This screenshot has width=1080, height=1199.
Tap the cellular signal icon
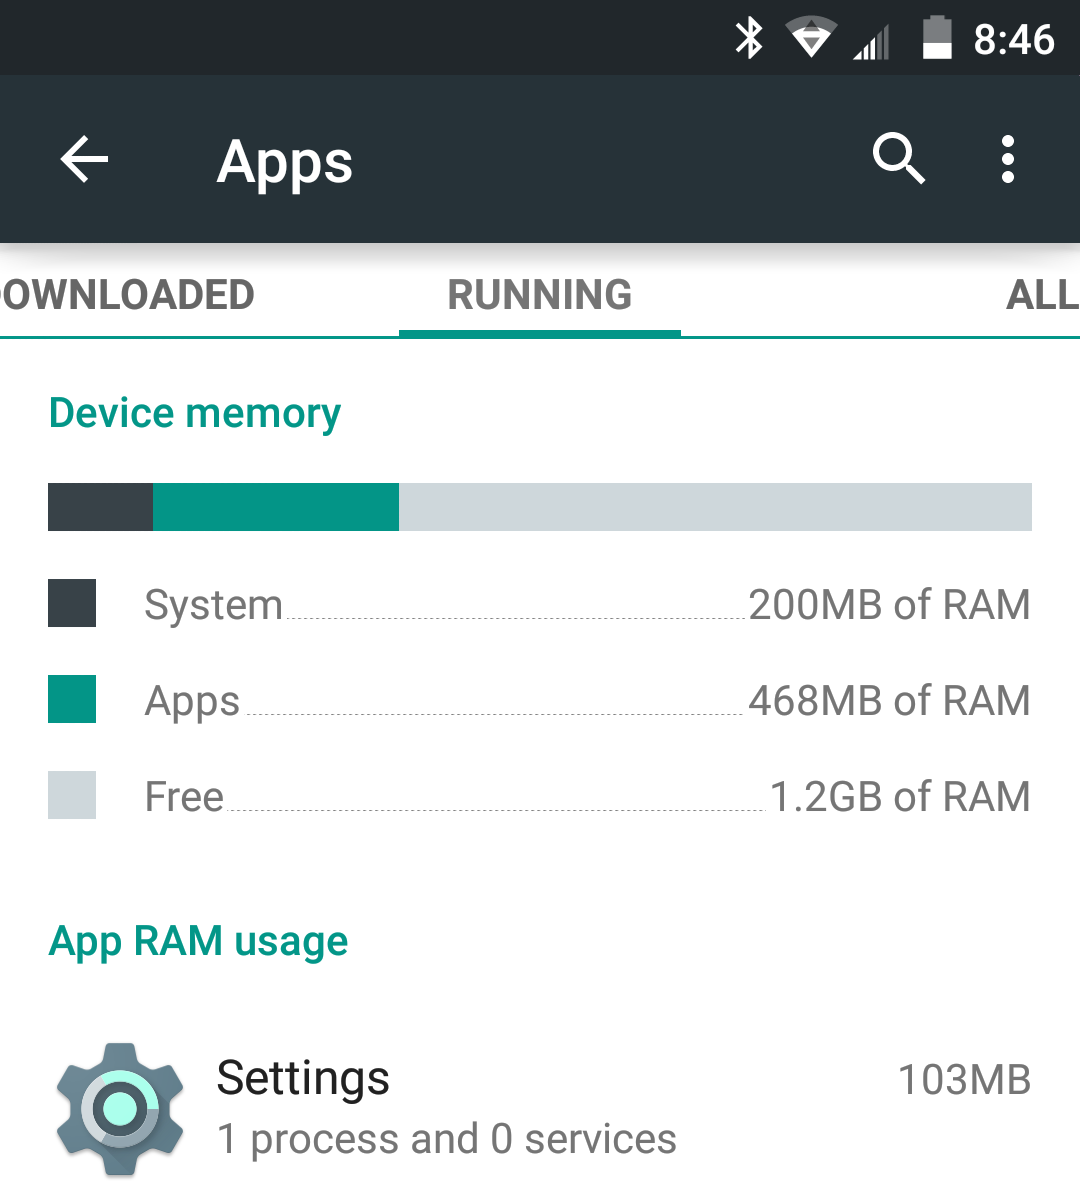(x=871, y=41)
